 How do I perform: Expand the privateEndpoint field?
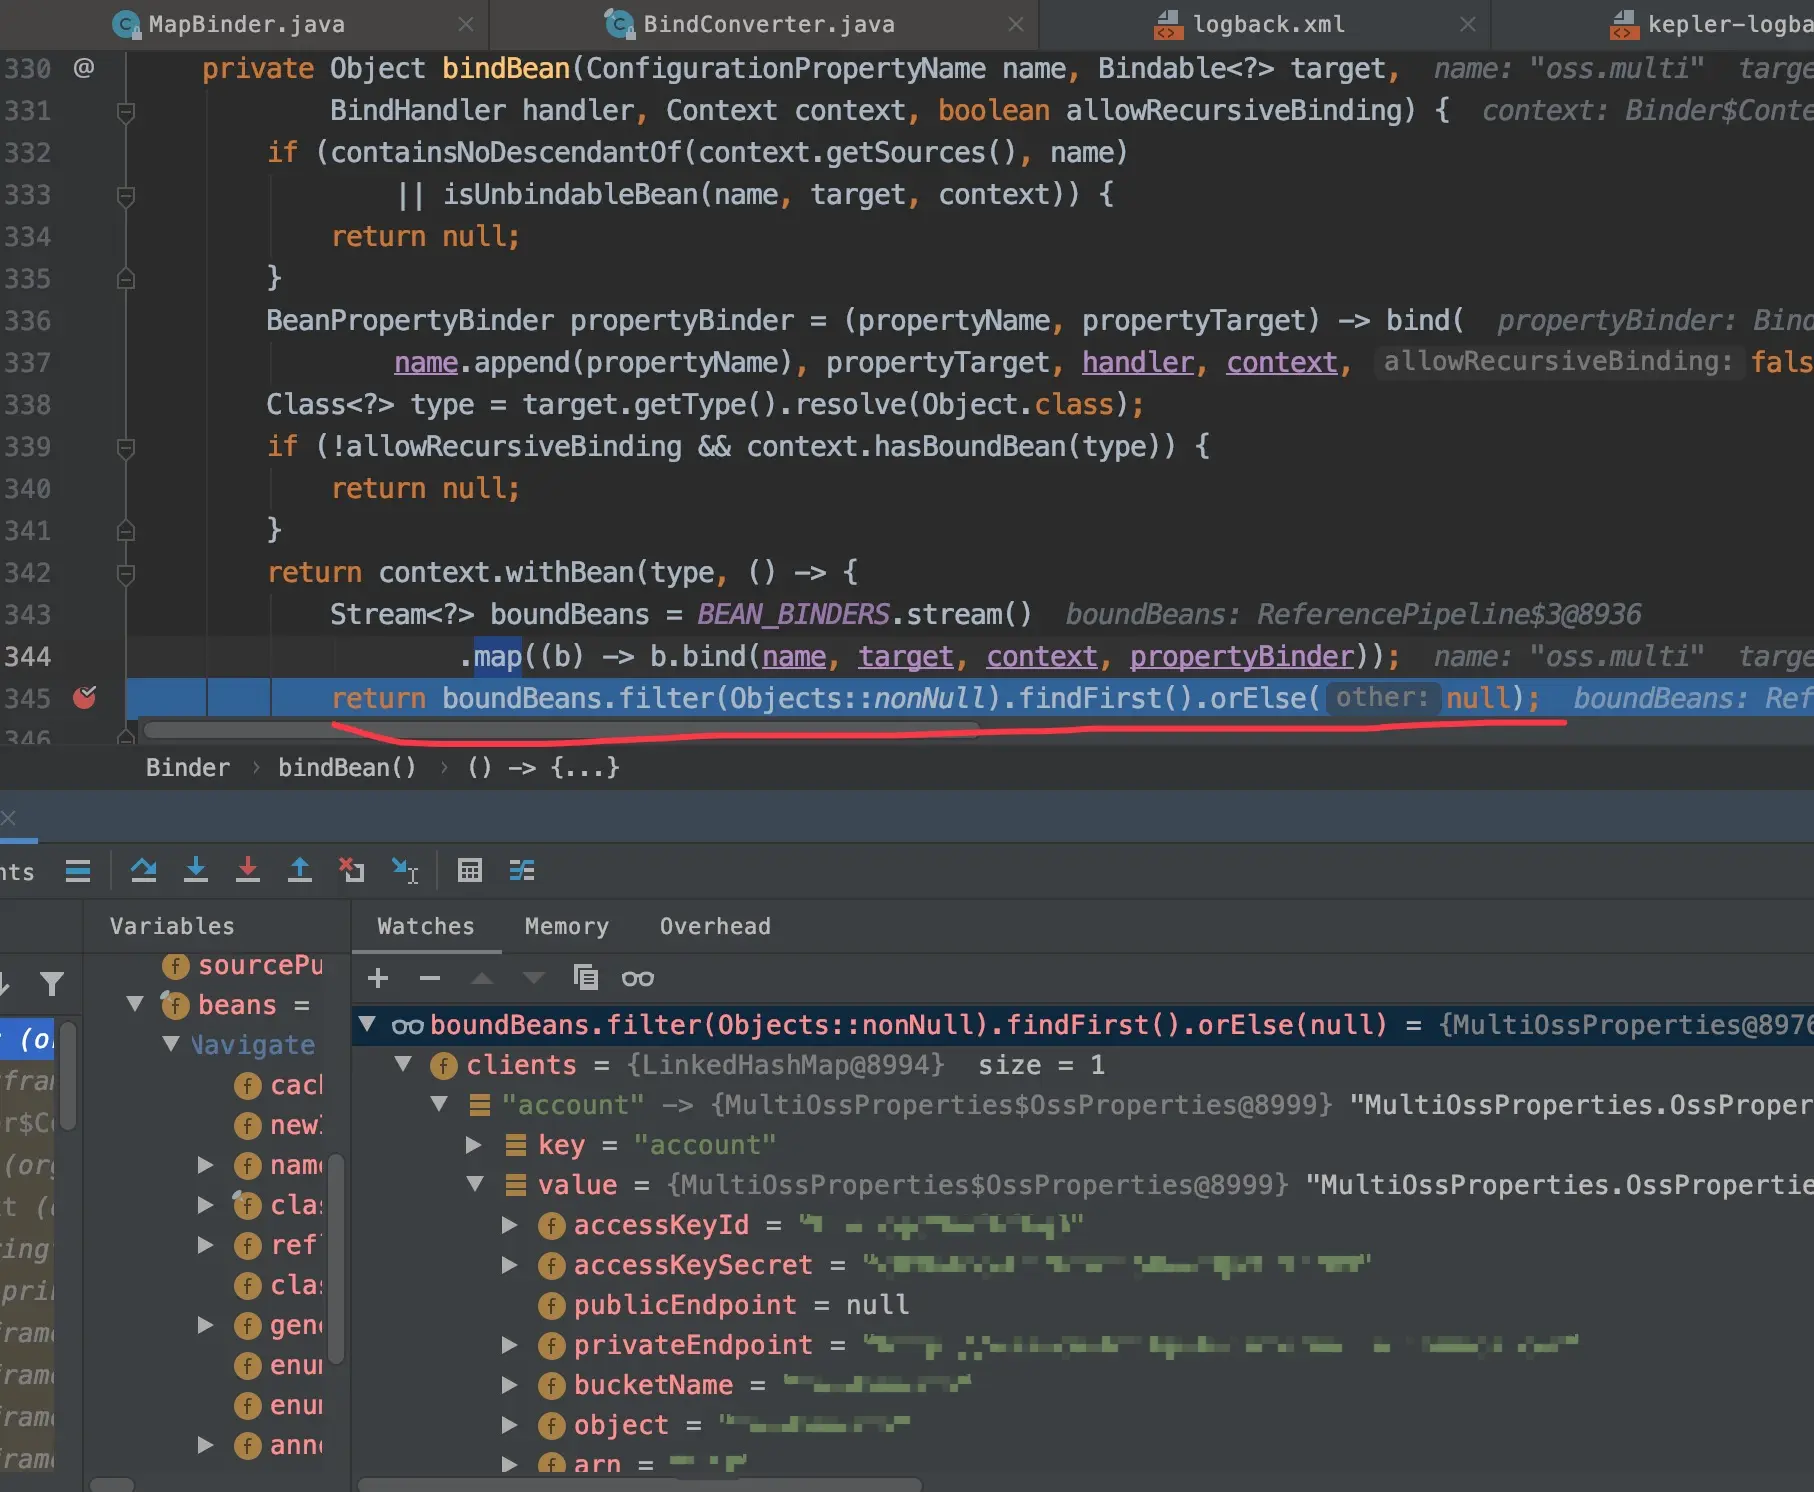coord(510,1345)
